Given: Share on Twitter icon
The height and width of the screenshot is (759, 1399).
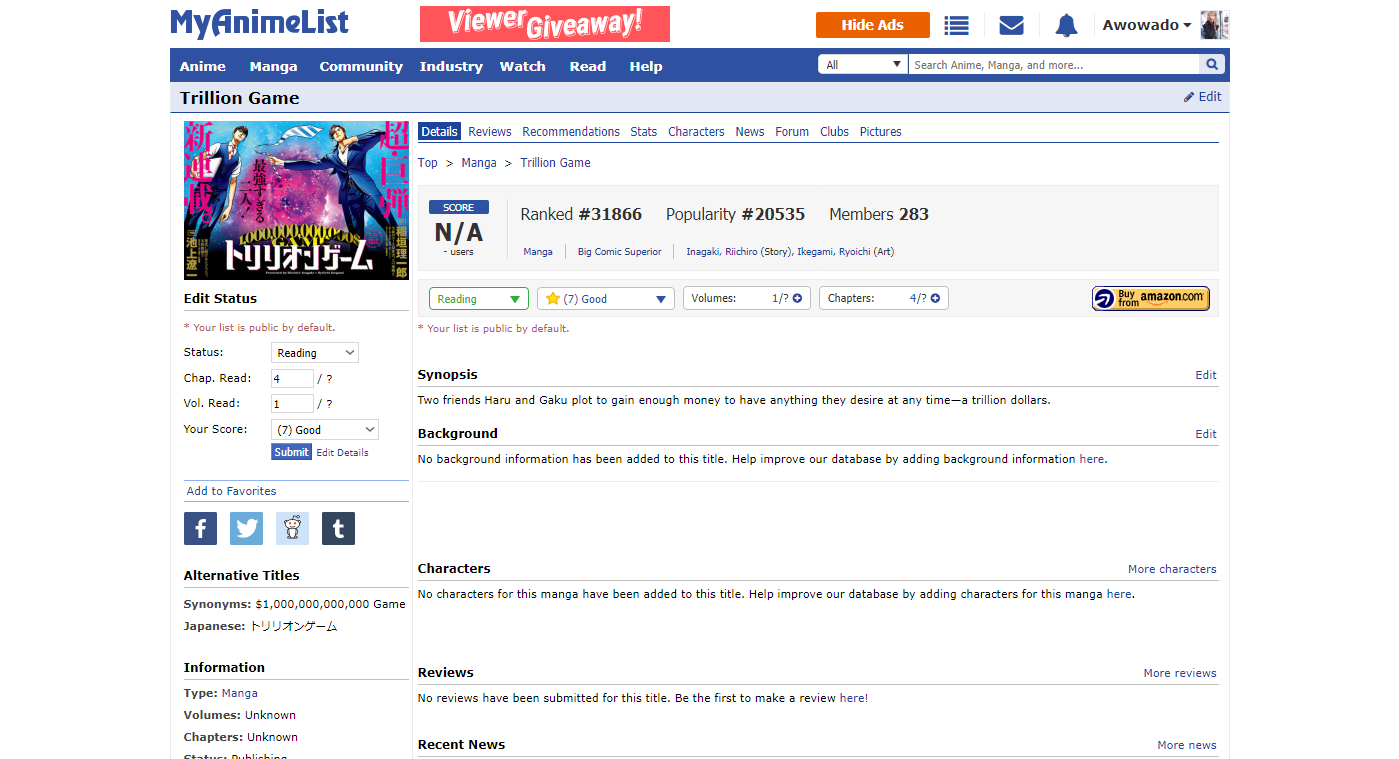Looking at the screenshot, I should (x=246, y=528).
